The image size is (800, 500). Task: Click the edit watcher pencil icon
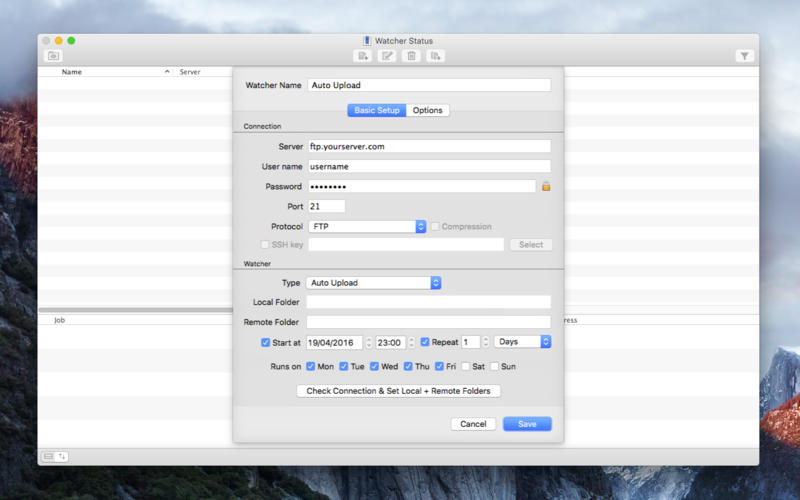387,56
